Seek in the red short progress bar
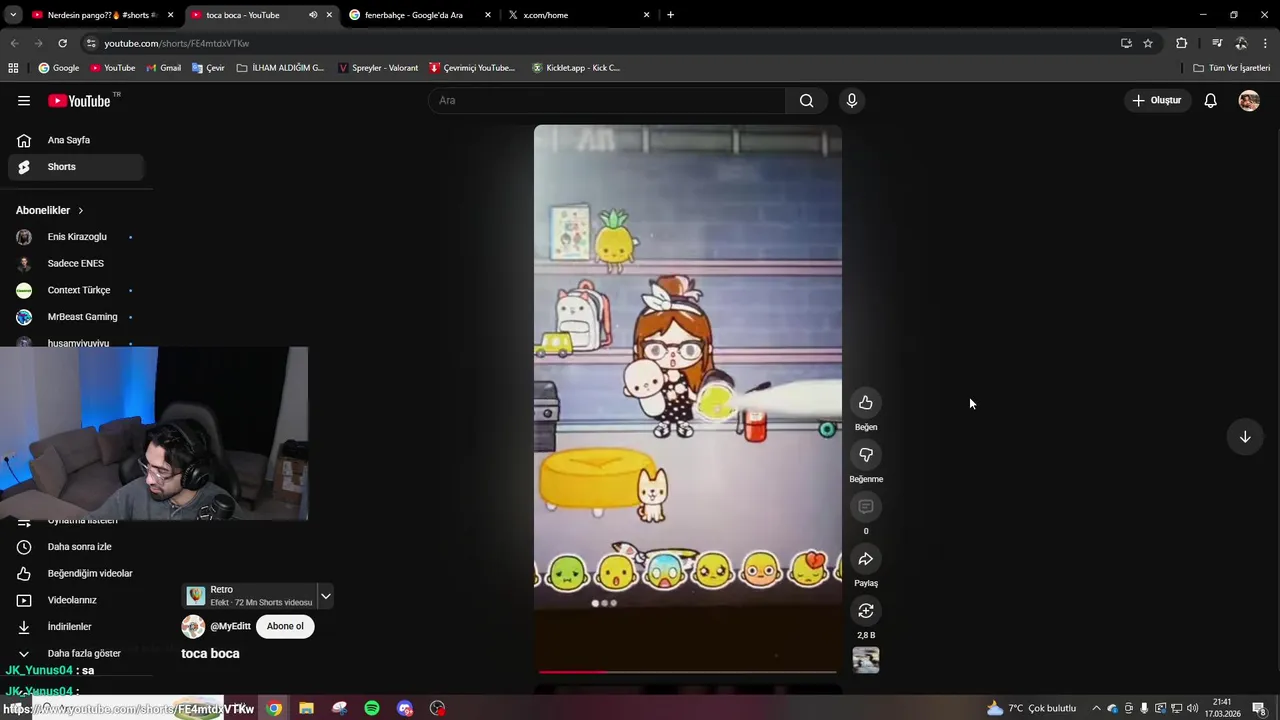This screenshot has width=1280, height=720. [x=687, y=672]
